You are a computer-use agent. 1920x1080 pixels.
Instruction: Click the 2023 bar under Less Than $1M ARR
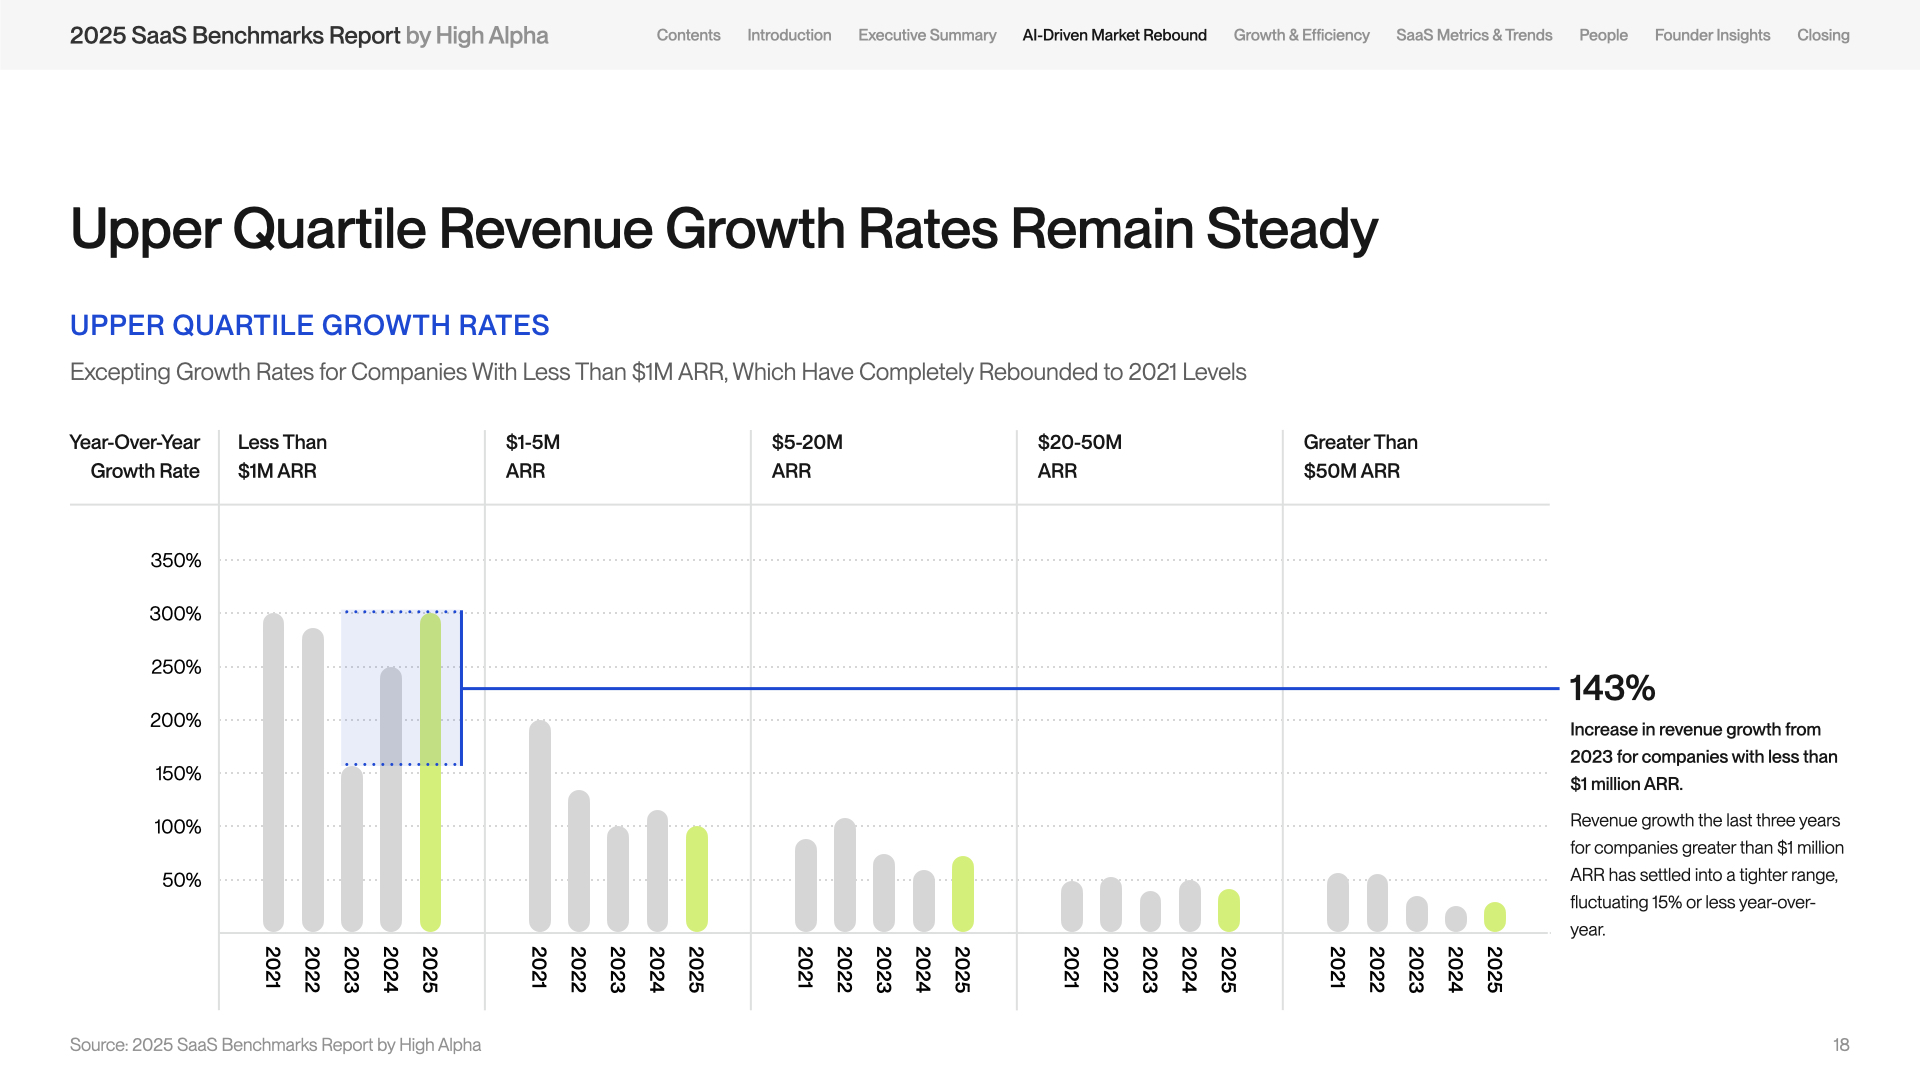(352, 850)
